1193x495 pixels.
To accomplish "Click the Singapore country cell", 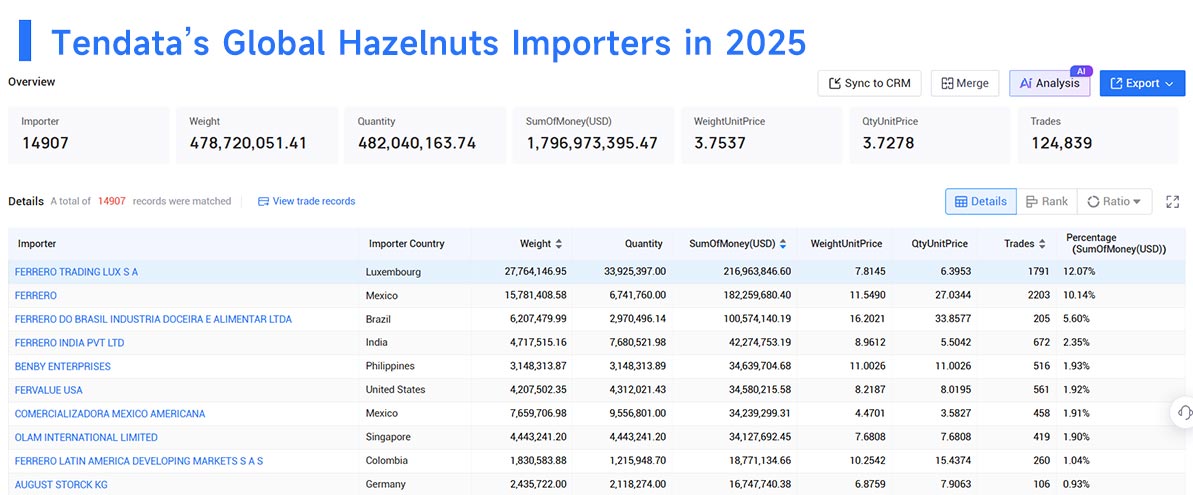I will tap(390, 437).
